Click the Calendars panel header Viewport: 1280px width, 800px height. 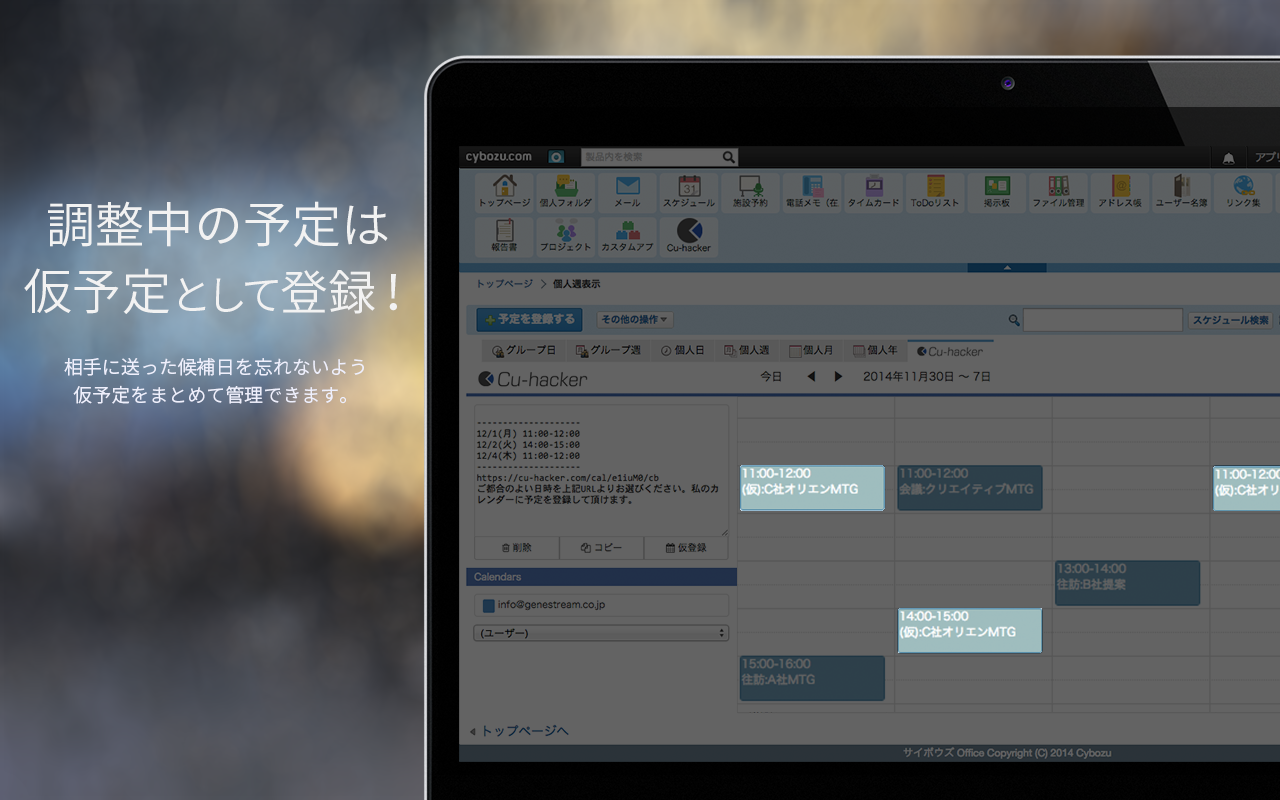tap(601, 577)
